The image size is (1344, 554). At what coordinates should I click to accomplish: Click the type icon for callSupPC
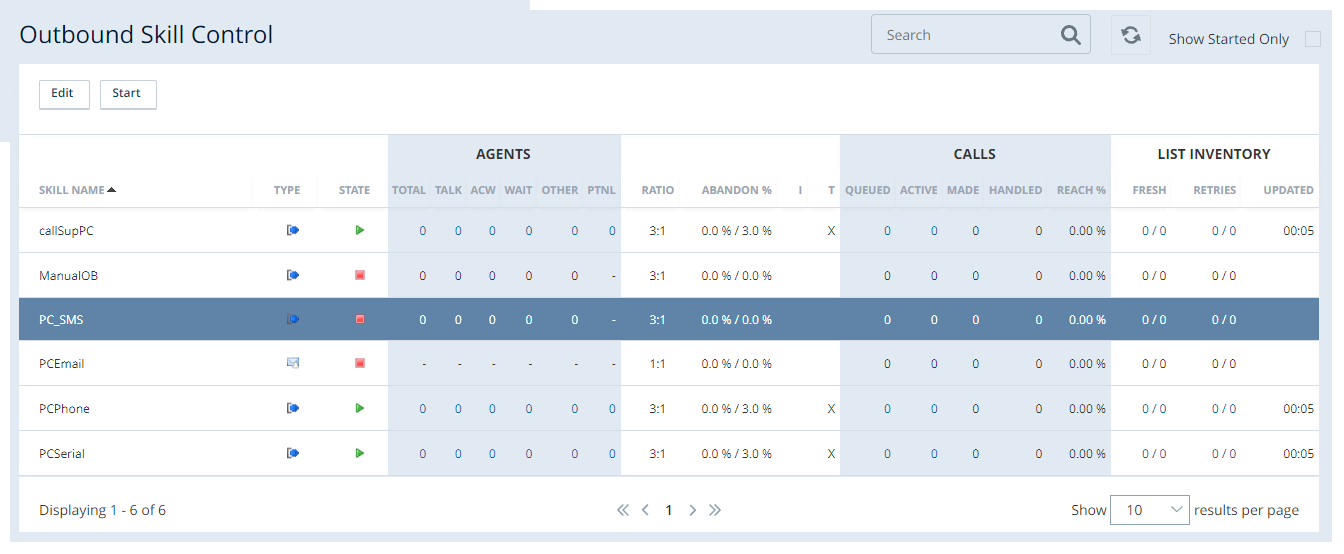click(x=293, y=230)
